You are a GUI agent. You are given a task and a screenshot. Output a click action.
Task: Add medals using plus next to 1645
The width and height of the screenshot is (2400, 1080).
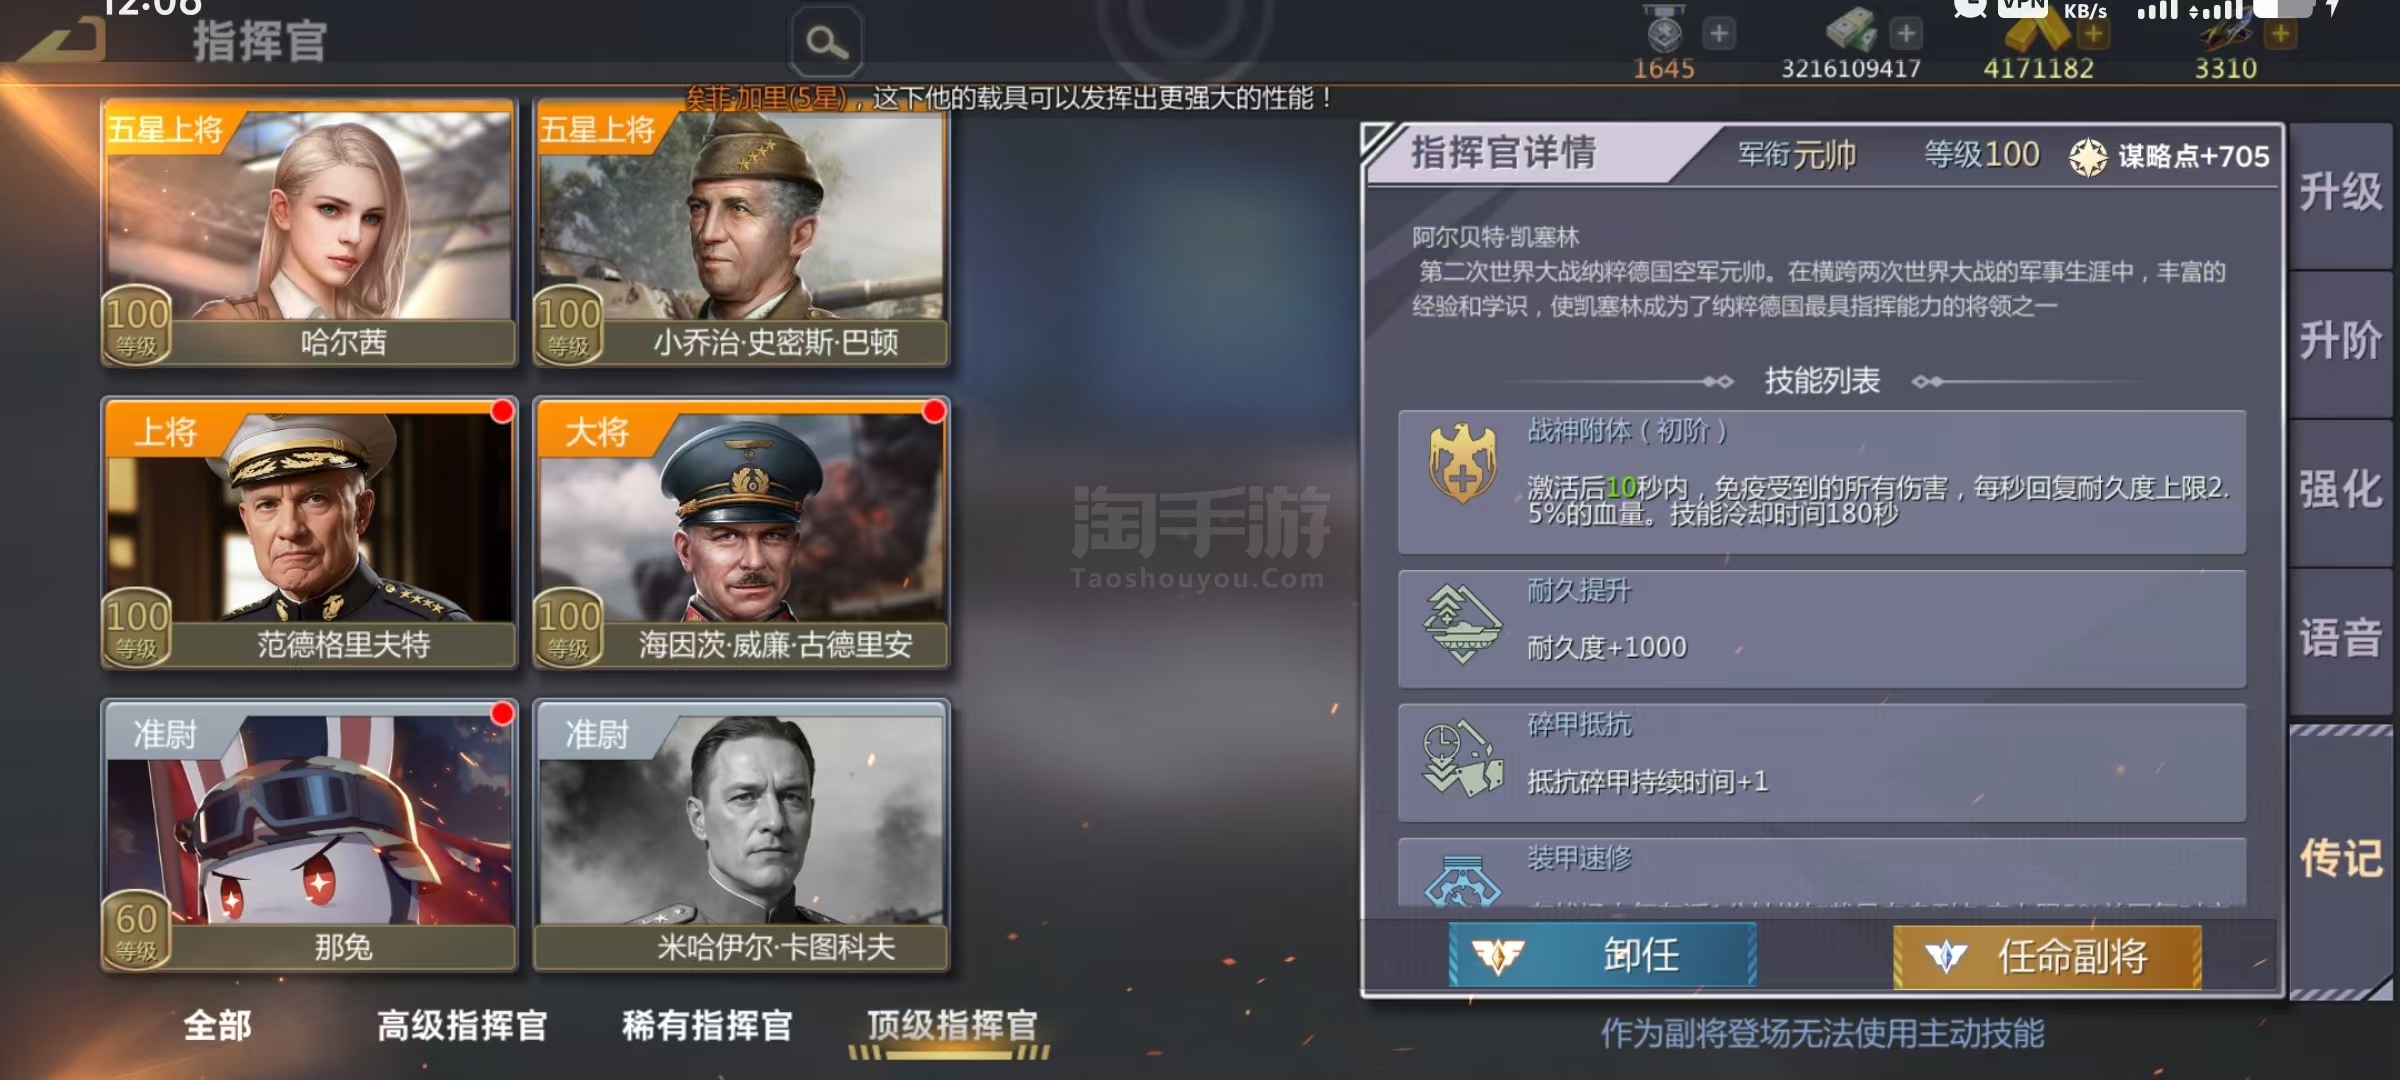pyautogui.click(x=1719, y=33)
